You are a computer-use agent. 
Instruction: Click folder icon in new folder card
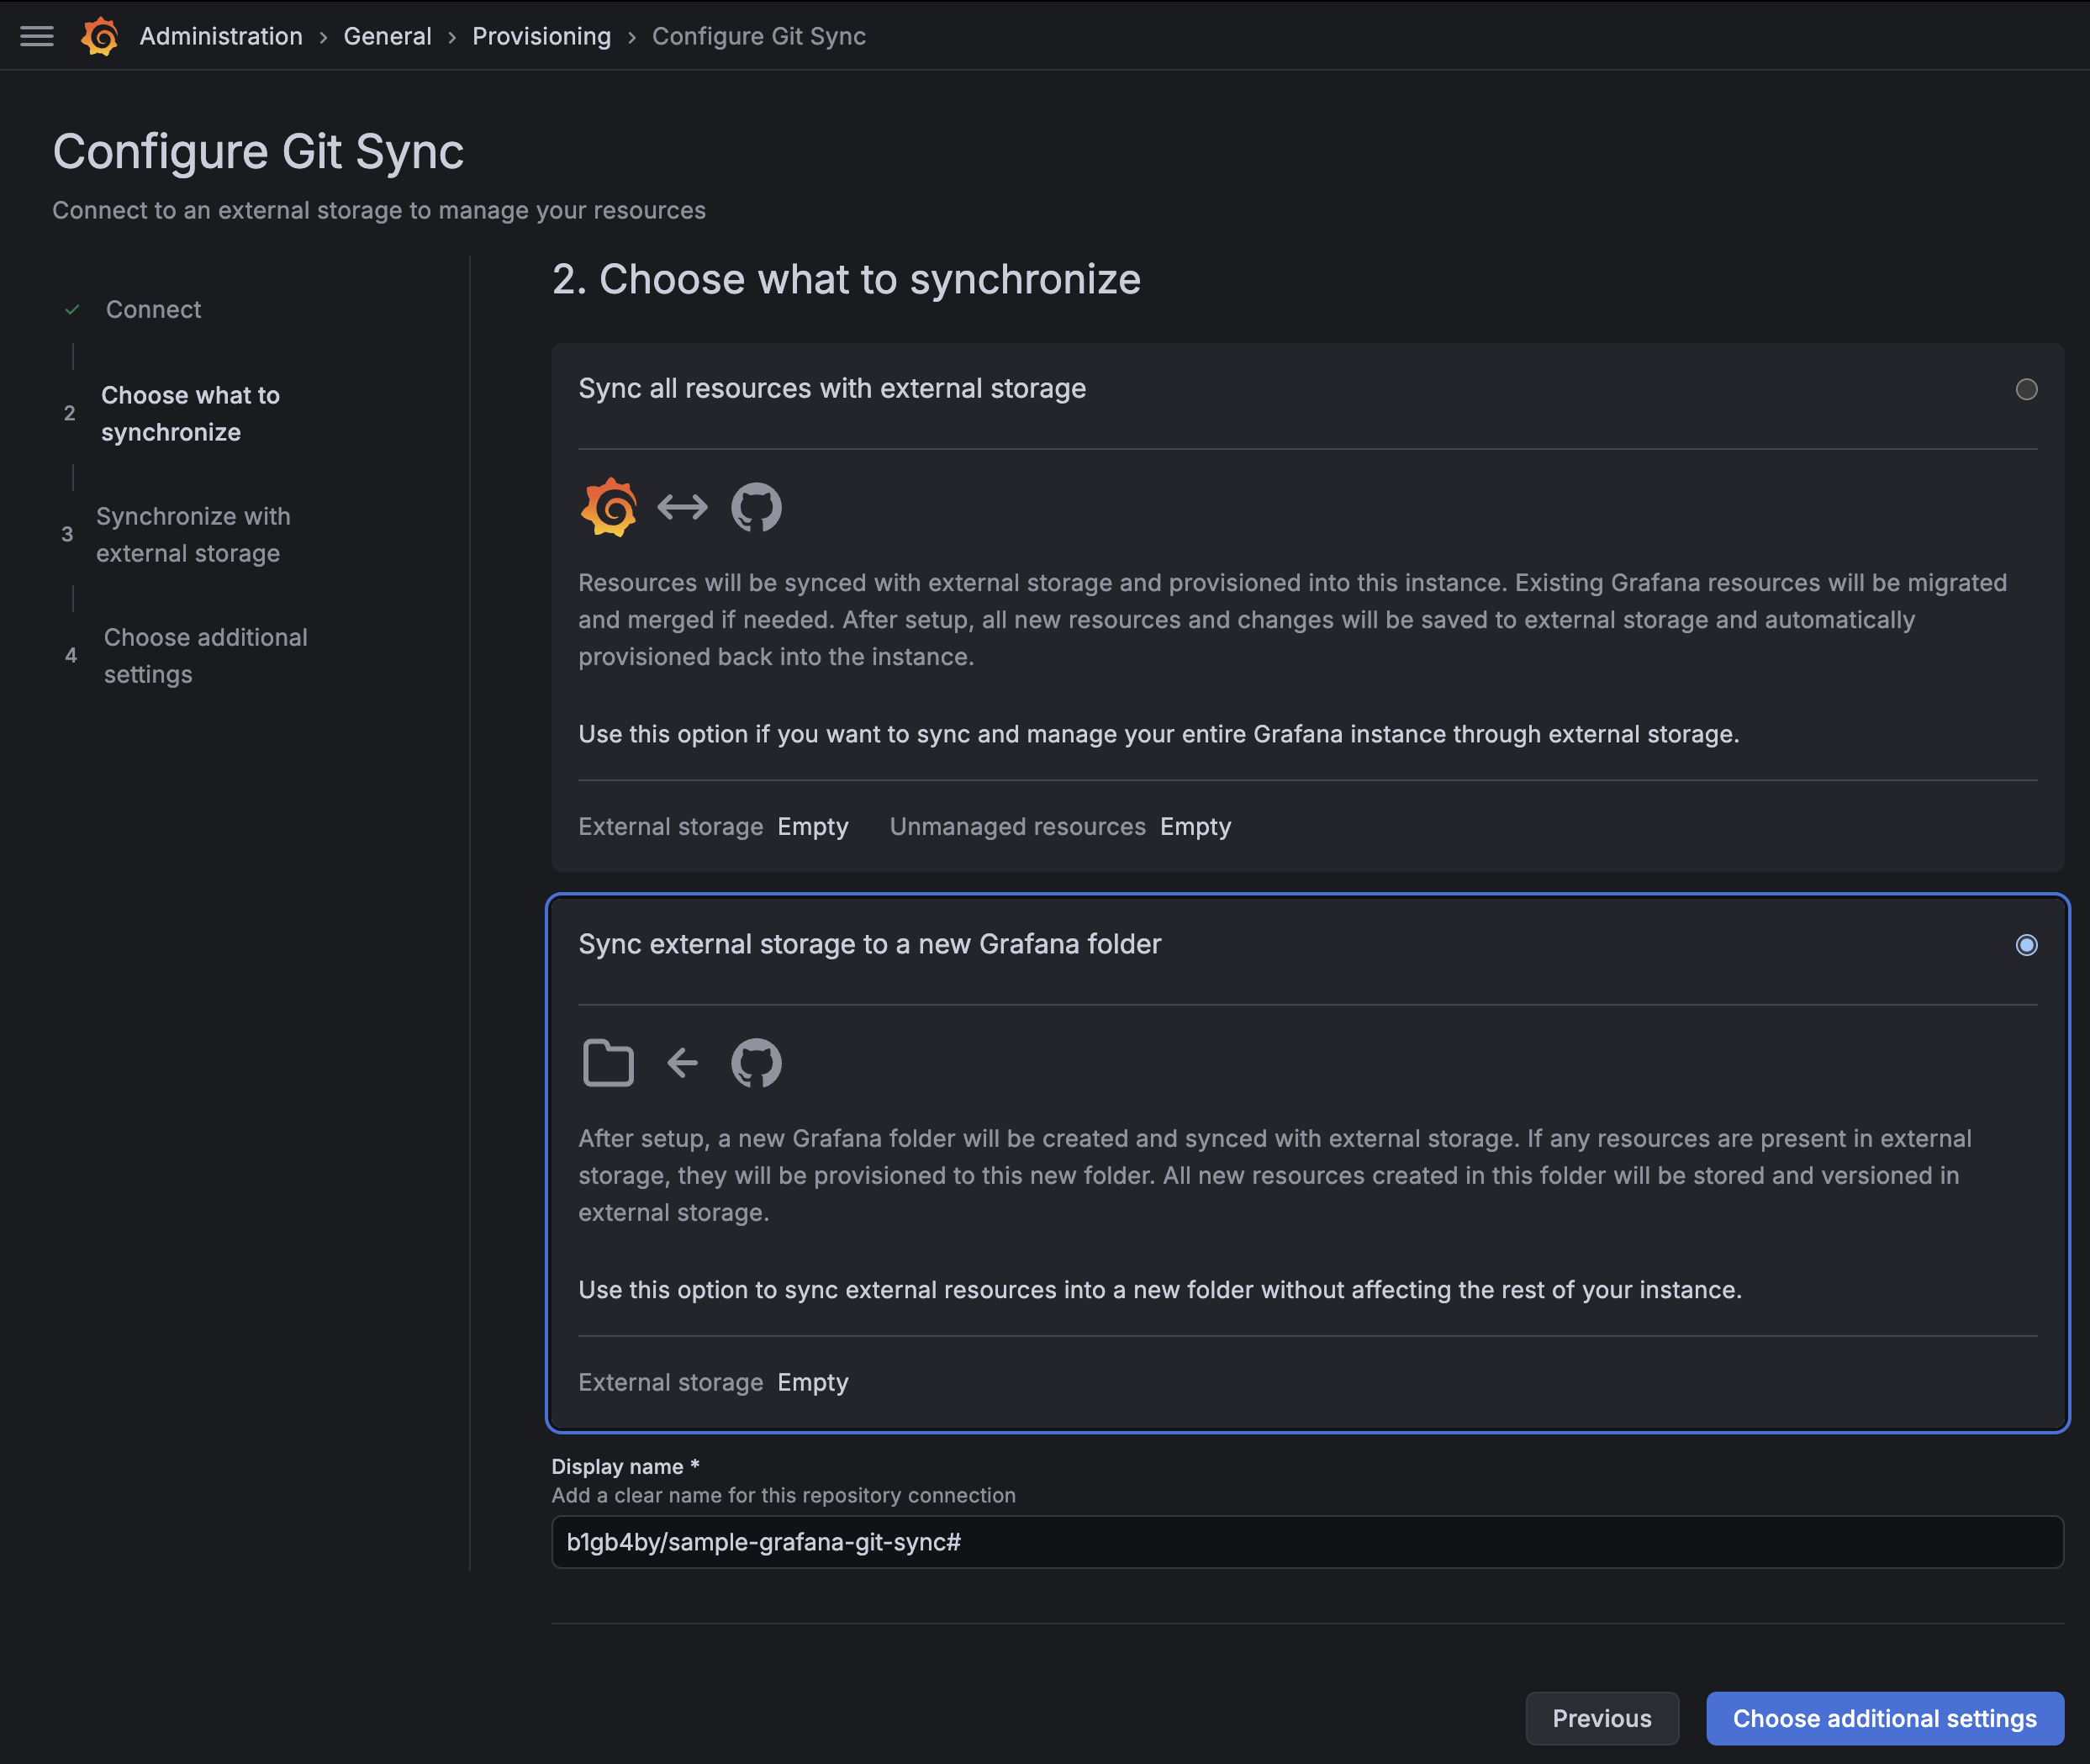(x=608, y=1062)
